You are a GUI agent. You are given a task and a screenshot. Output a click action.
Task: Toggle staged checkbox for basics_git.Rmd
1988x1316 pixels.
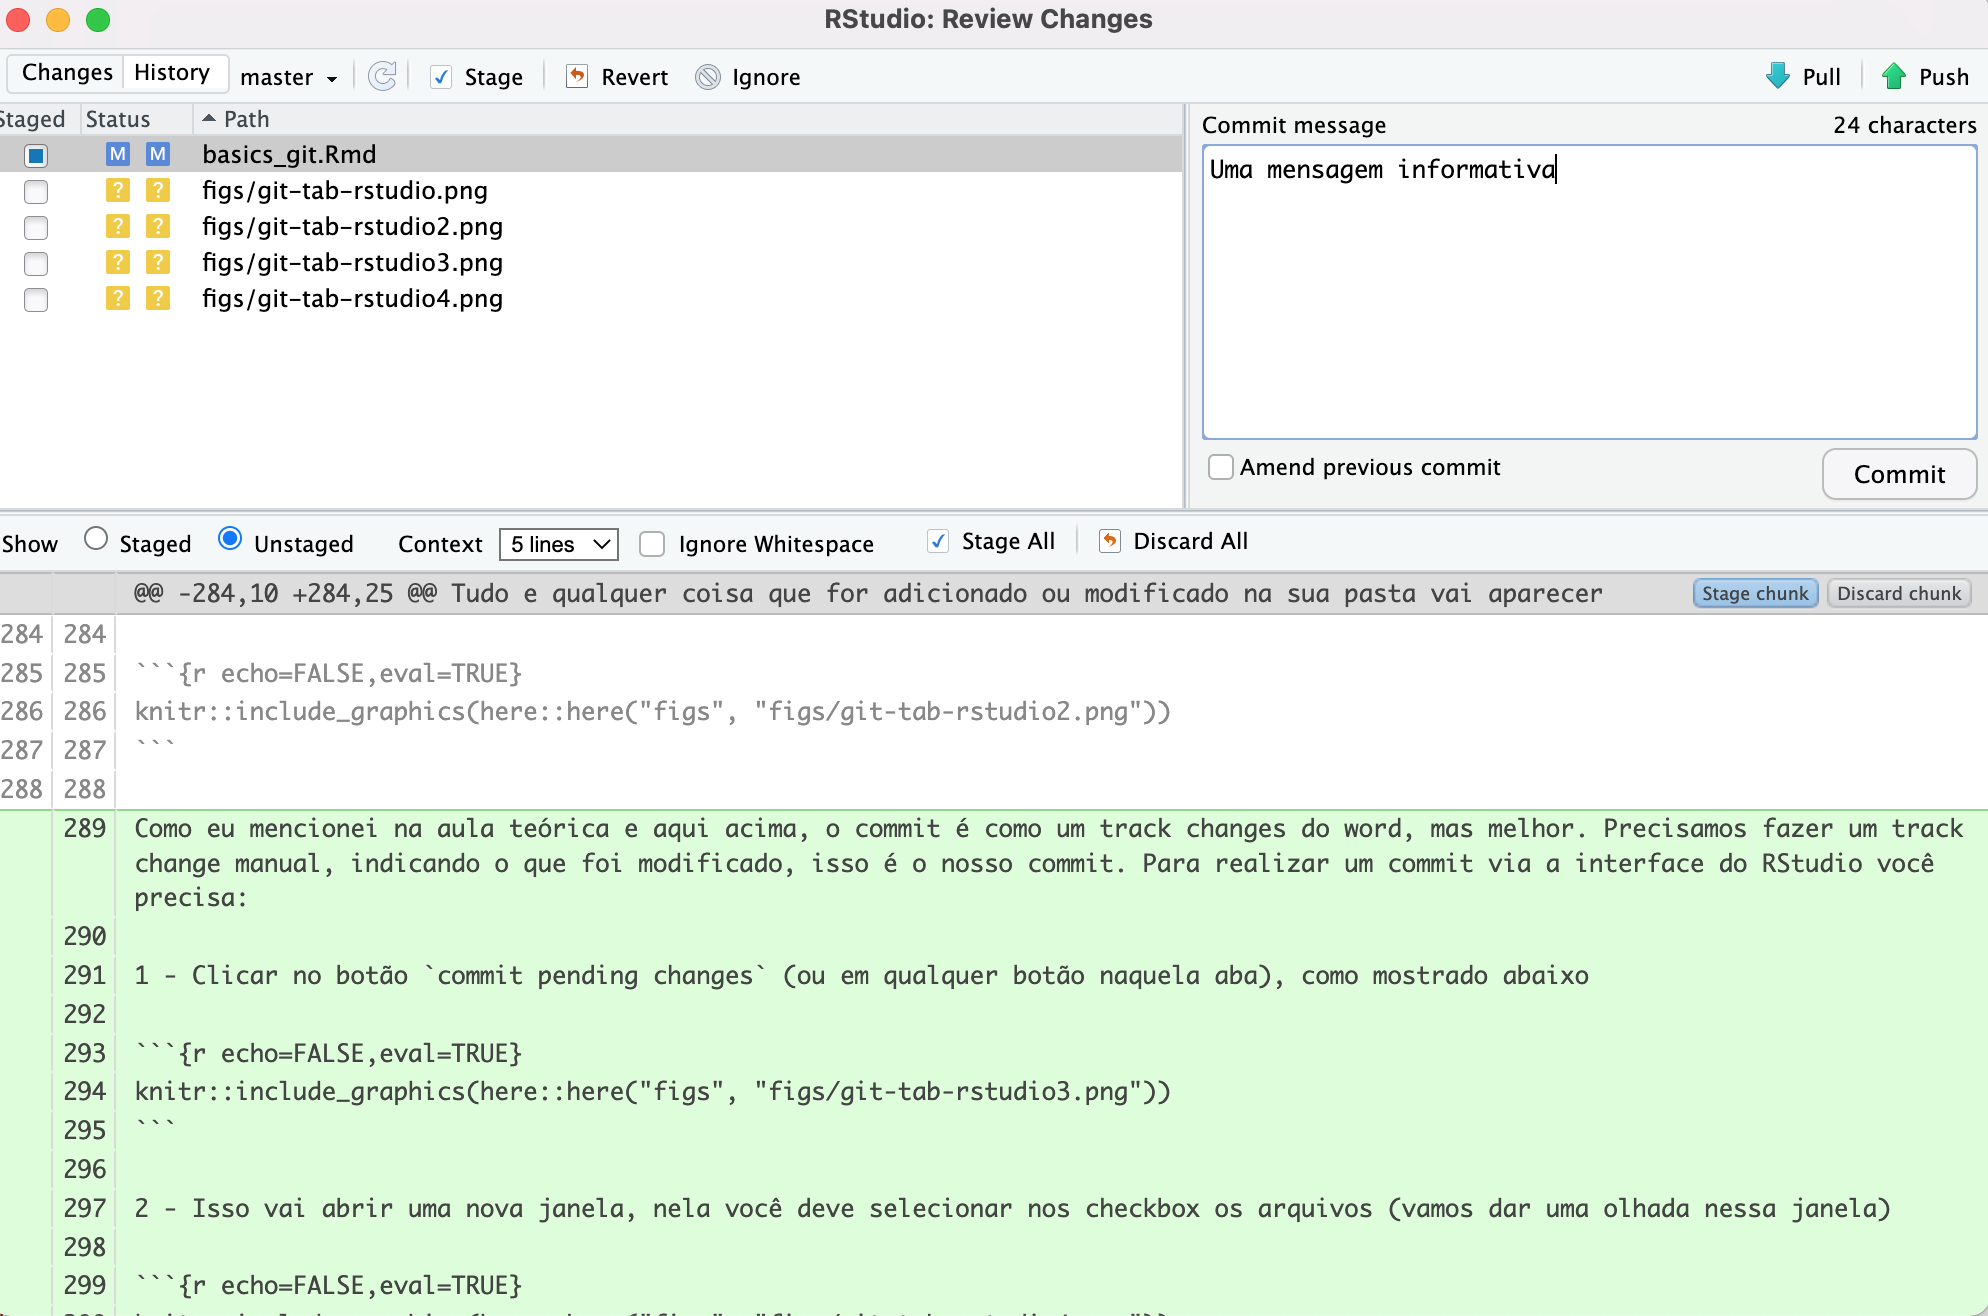36,156
